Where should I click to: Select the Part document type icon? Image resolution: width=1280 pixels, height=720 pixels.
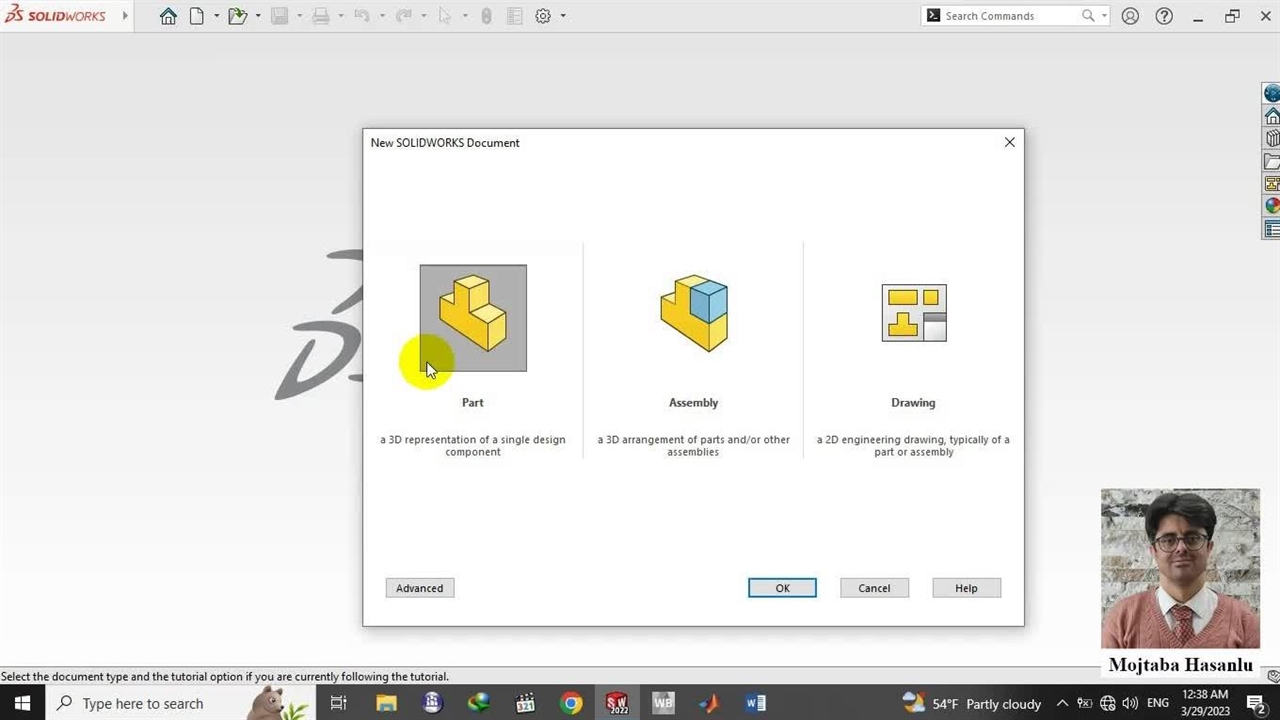pyautogui.click(x=473, y=318)
